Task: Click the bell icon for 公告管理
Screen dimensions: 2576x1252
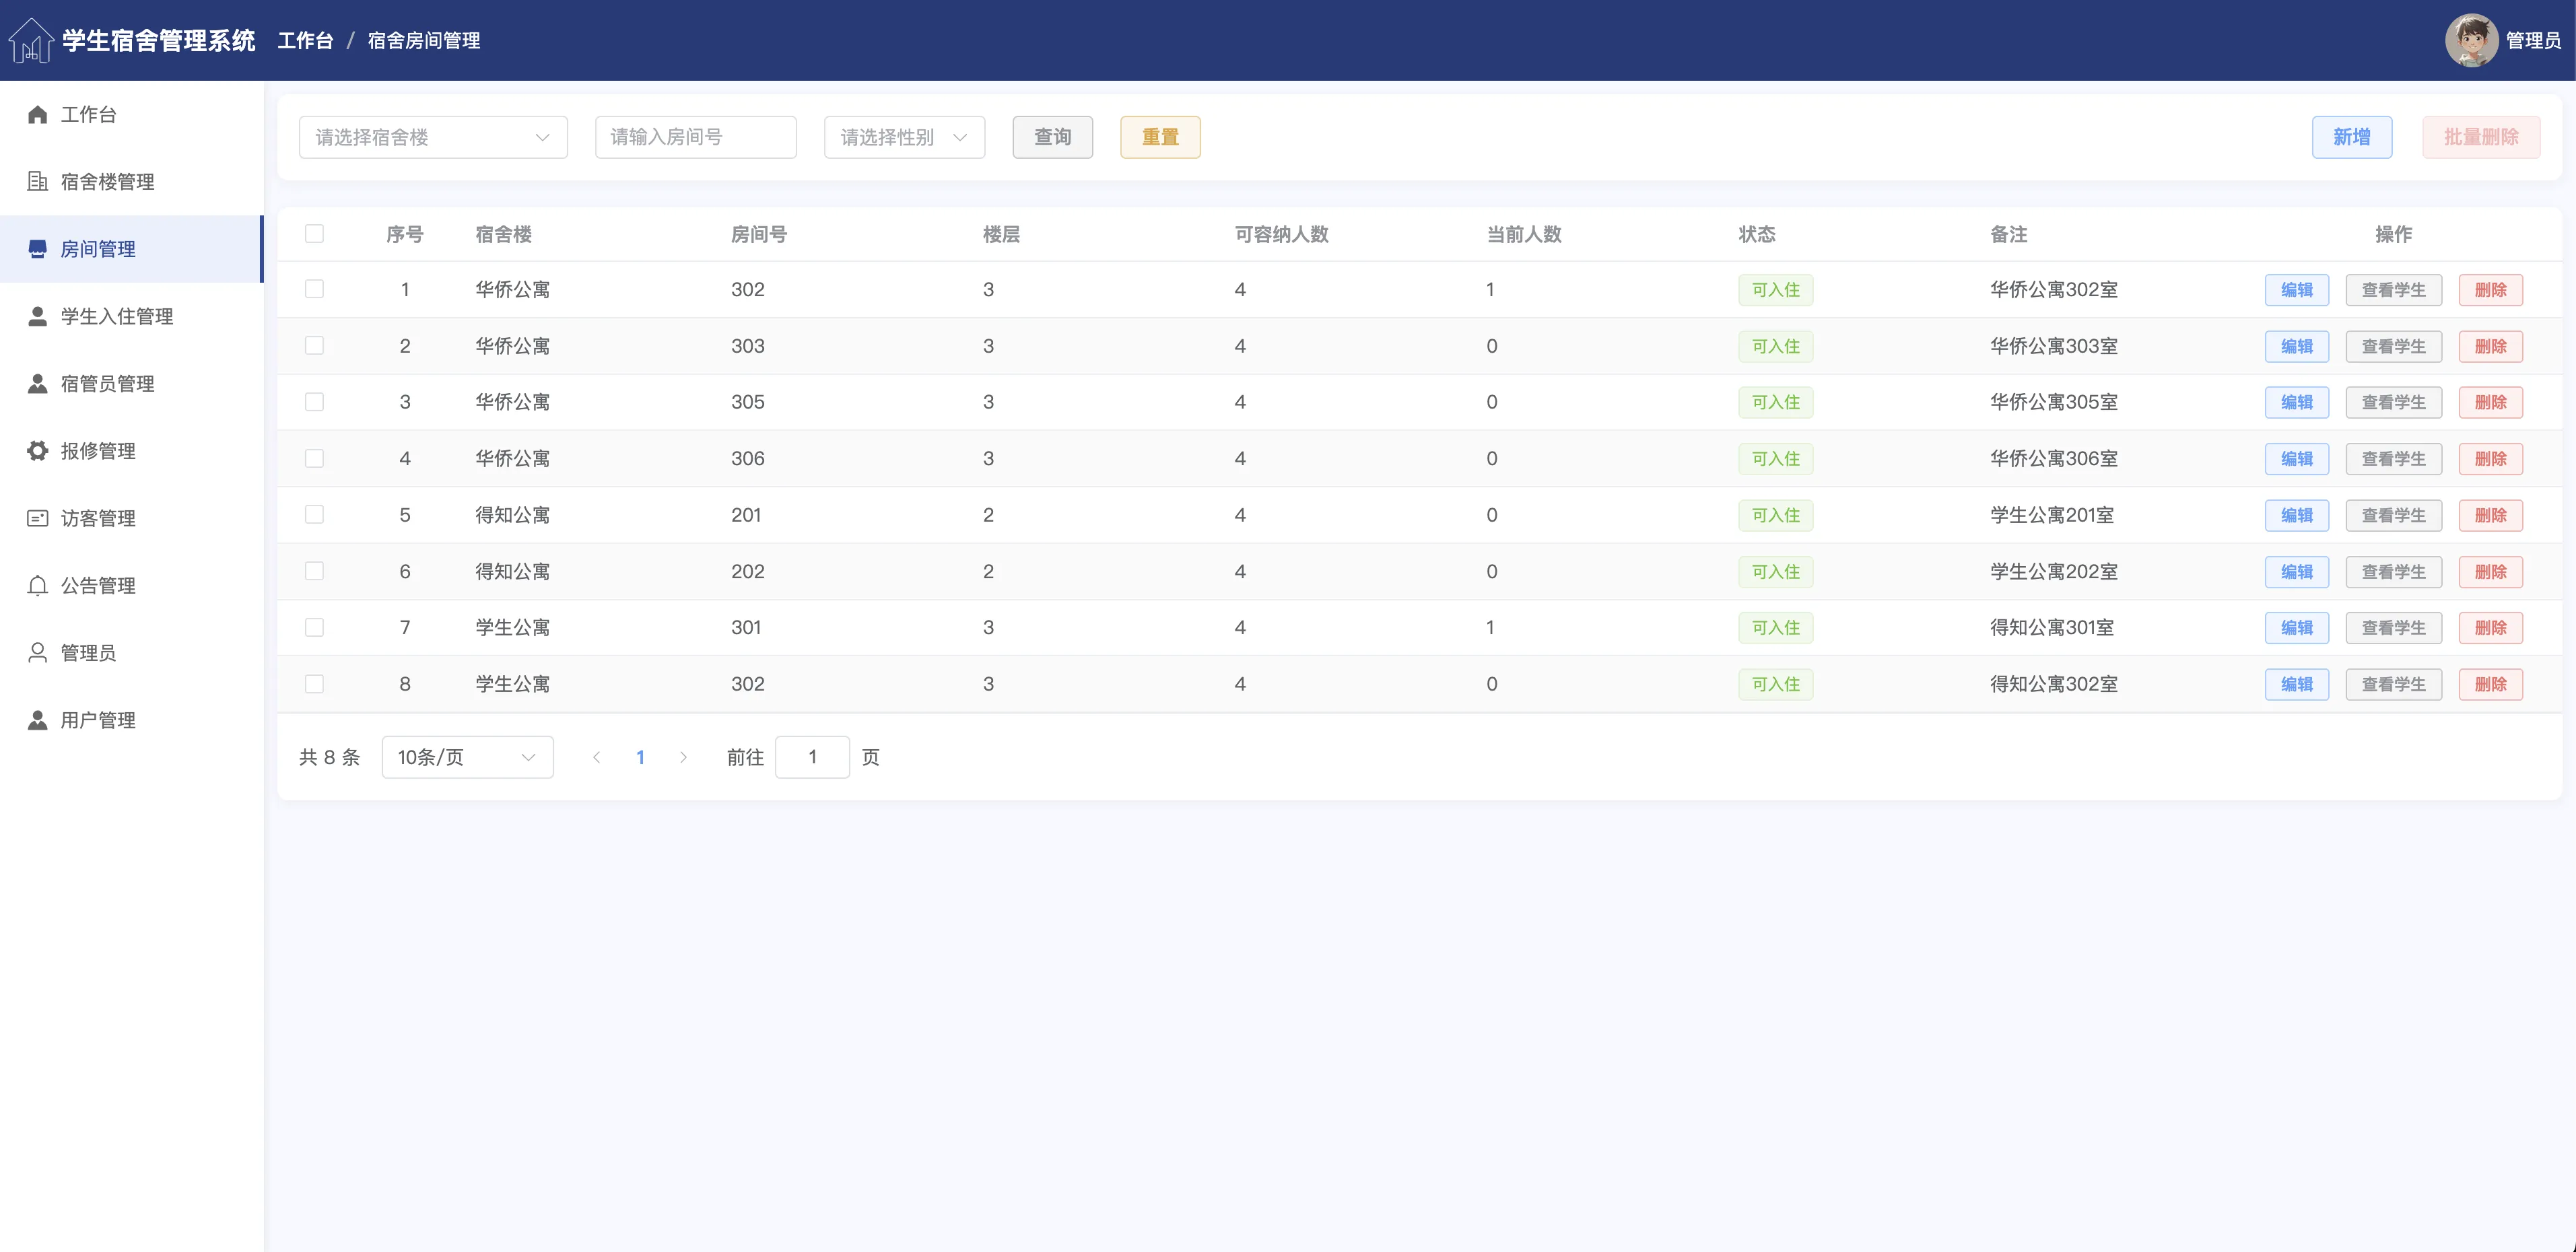Action: pos(38,585)
